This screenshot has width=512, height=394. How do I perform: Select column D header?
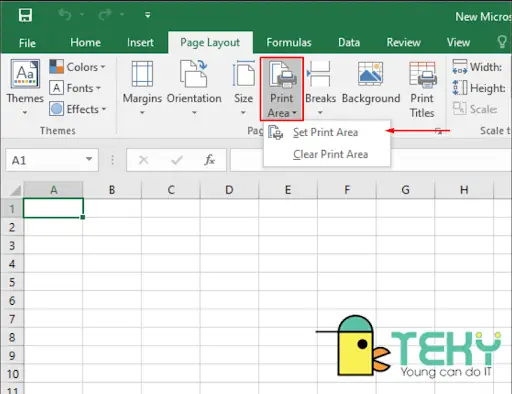(x=229, y=190)
